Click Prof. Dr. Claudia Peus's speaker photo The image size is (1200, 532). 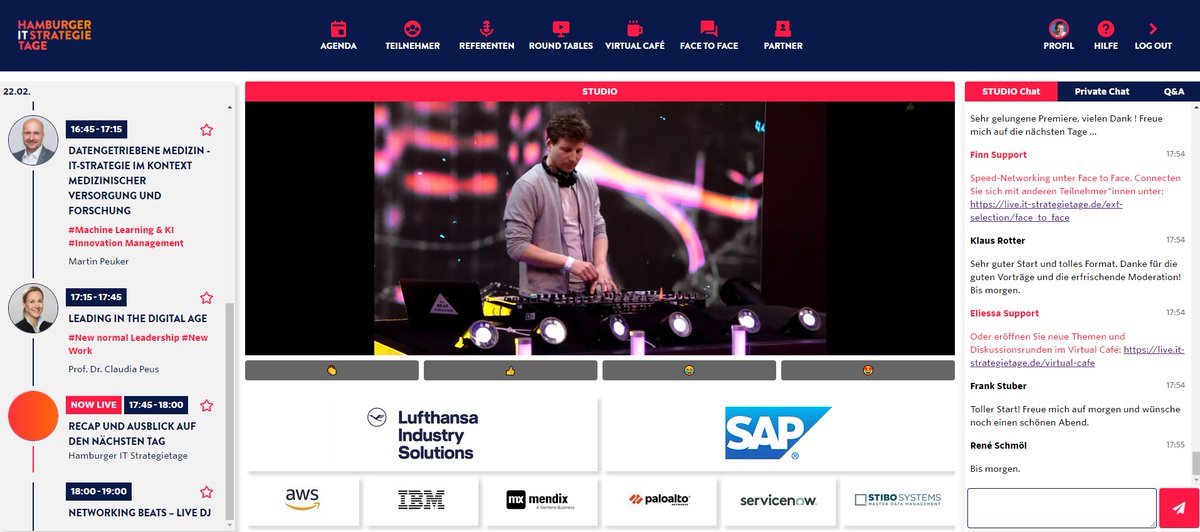(33, 308)
